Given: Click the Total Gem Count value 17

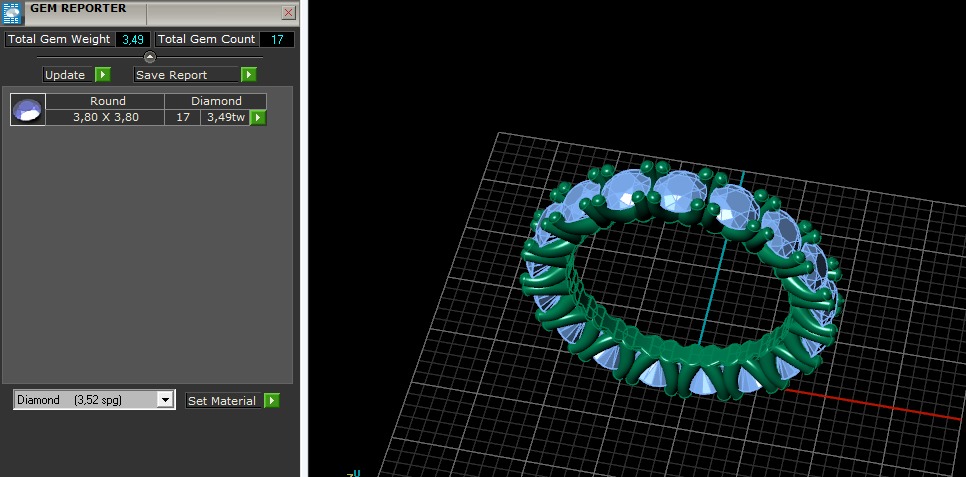Looking at the screenshot, I should (x=277, y=39).
